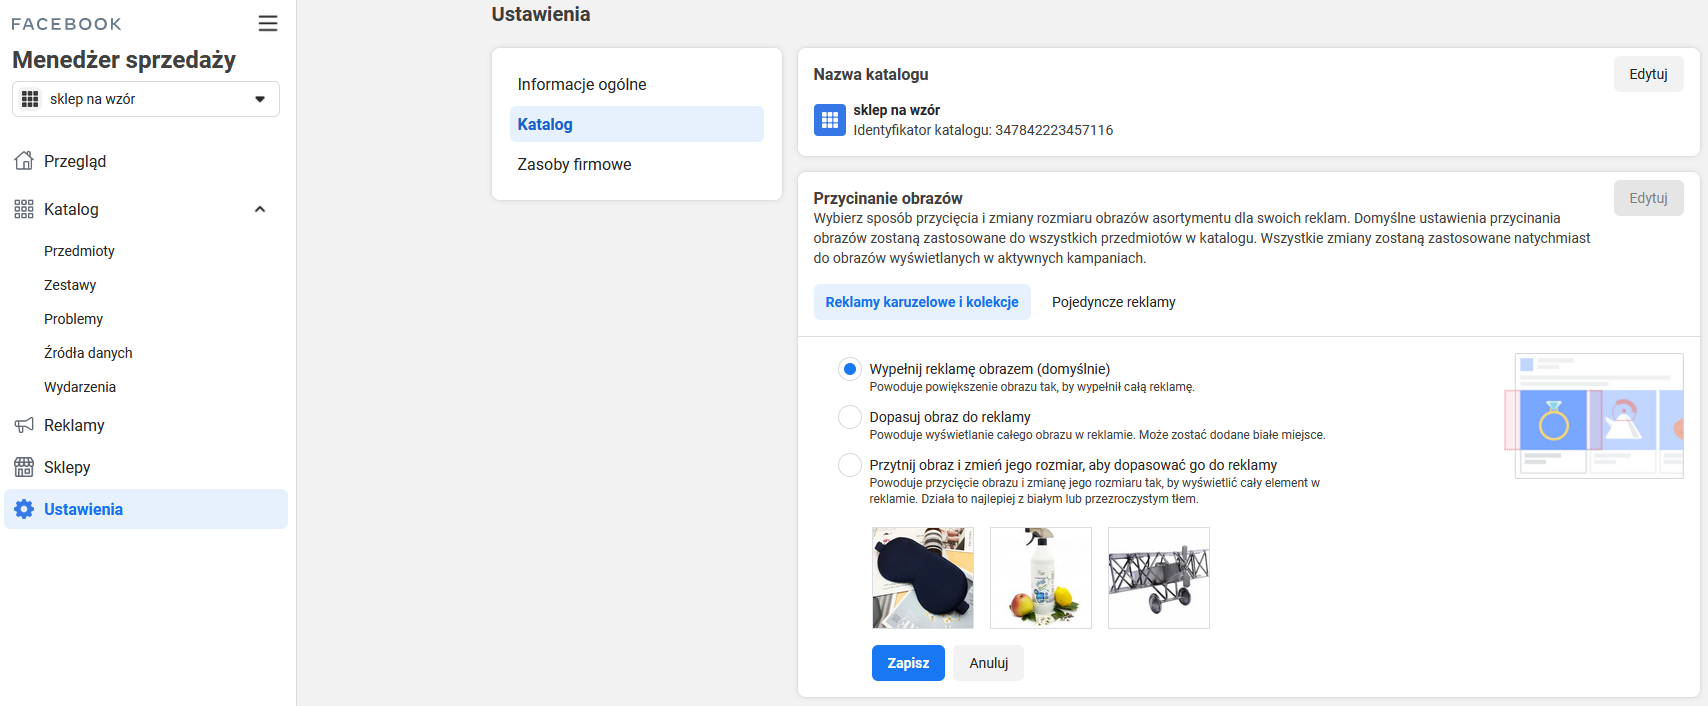Collapse the Katalog section chevron
This screenshot has width=1708, height=706.
pos(260,209)
